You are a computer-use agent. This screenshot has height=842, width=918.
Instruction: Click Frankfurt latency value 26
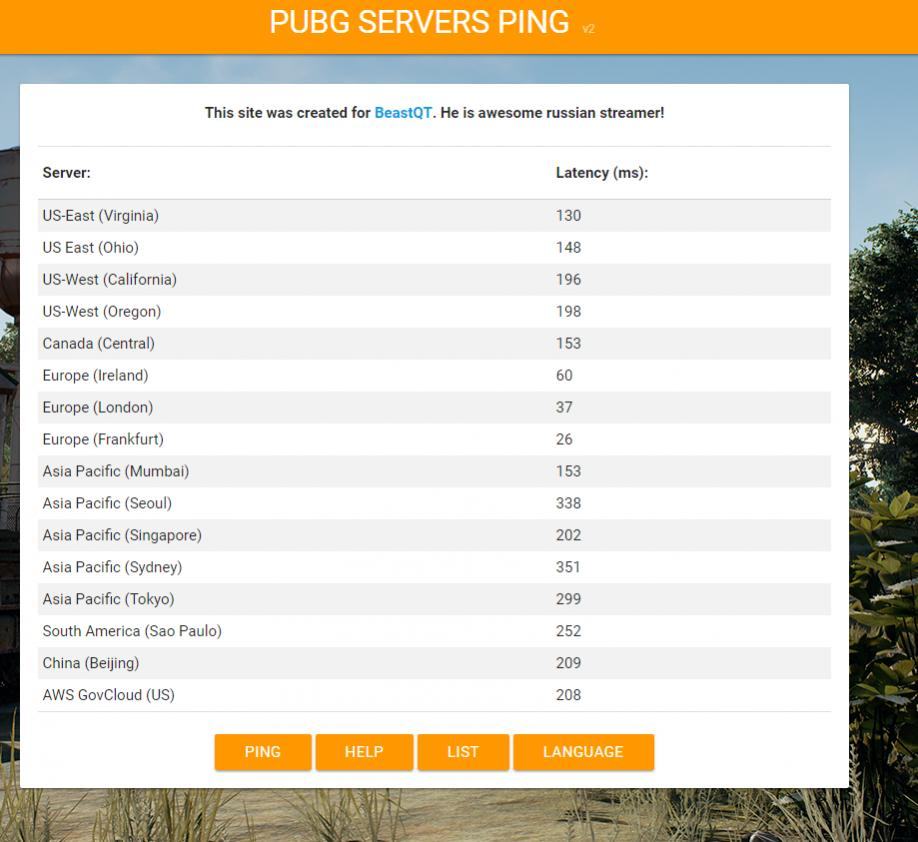point(564,439)
